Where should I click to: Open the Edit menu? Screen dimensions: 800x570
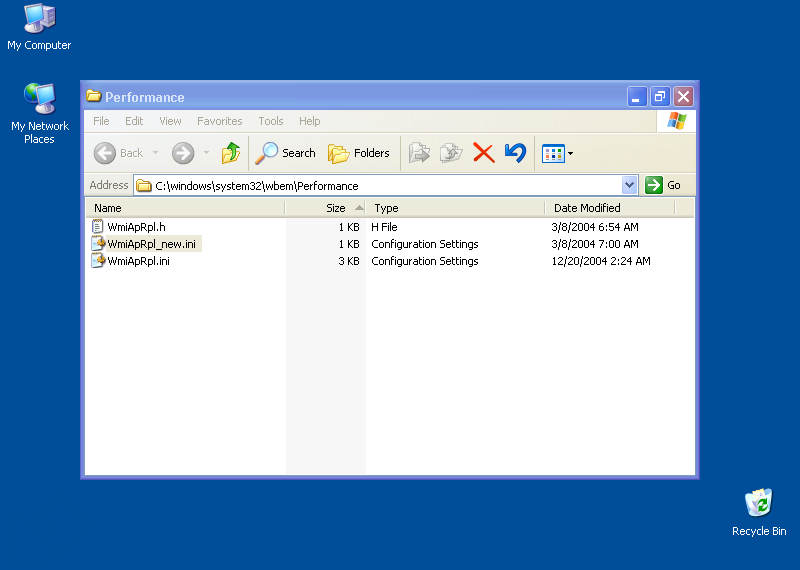pyautogui.click(x=134, y=121)
